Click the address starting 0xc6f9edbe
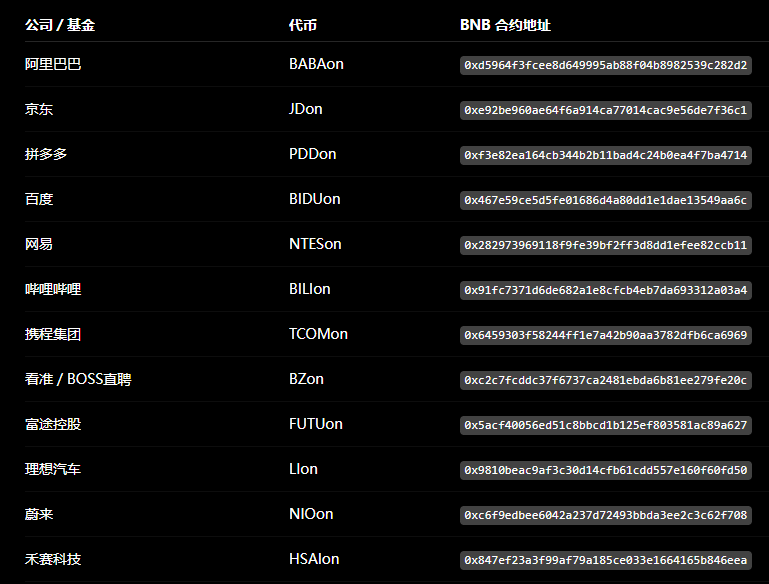This screenshot has height=584, width=769. (606, 515)
